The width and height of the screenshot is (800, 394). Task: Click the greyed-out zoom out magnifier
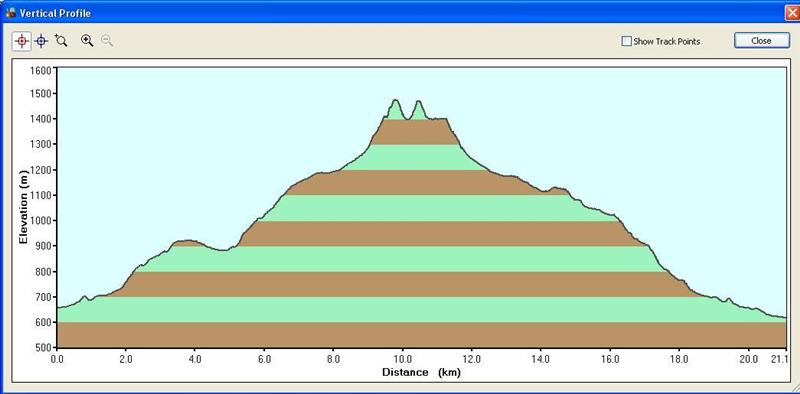(107, 41)
